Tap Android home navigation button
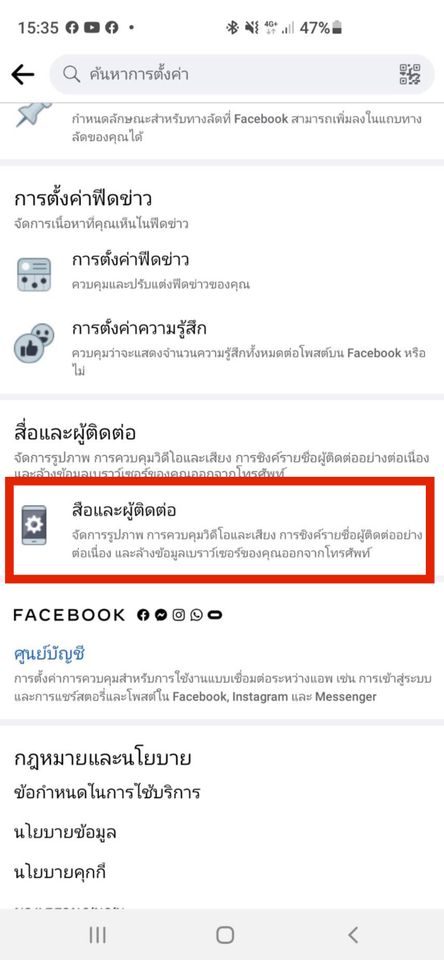The image size is (444, 960). [x=225, y=934]
